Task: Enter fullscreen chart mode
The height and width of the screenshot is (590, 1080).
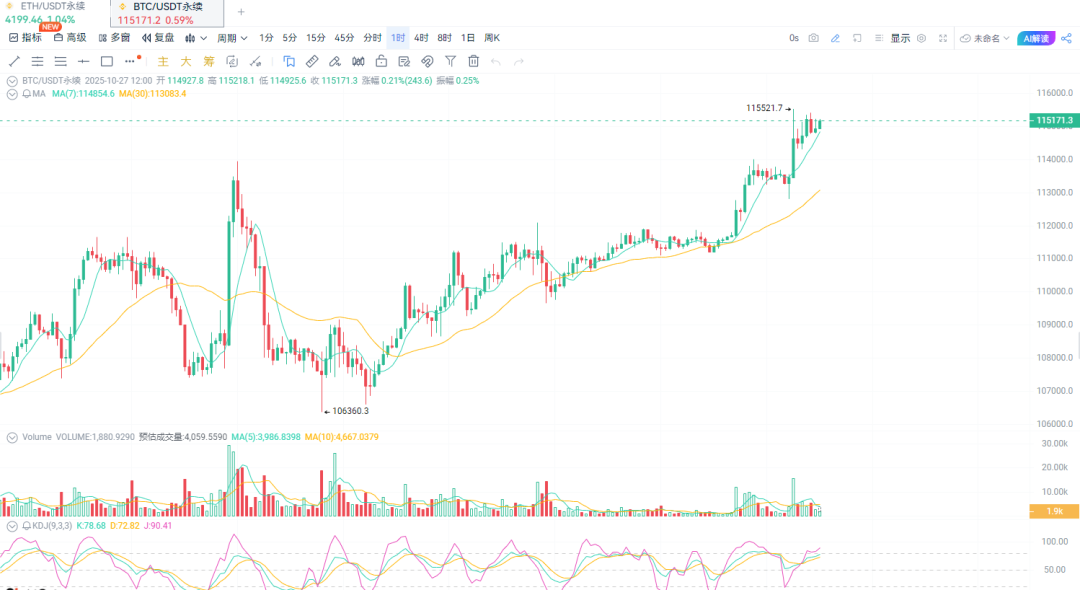Action: point(943,38)
